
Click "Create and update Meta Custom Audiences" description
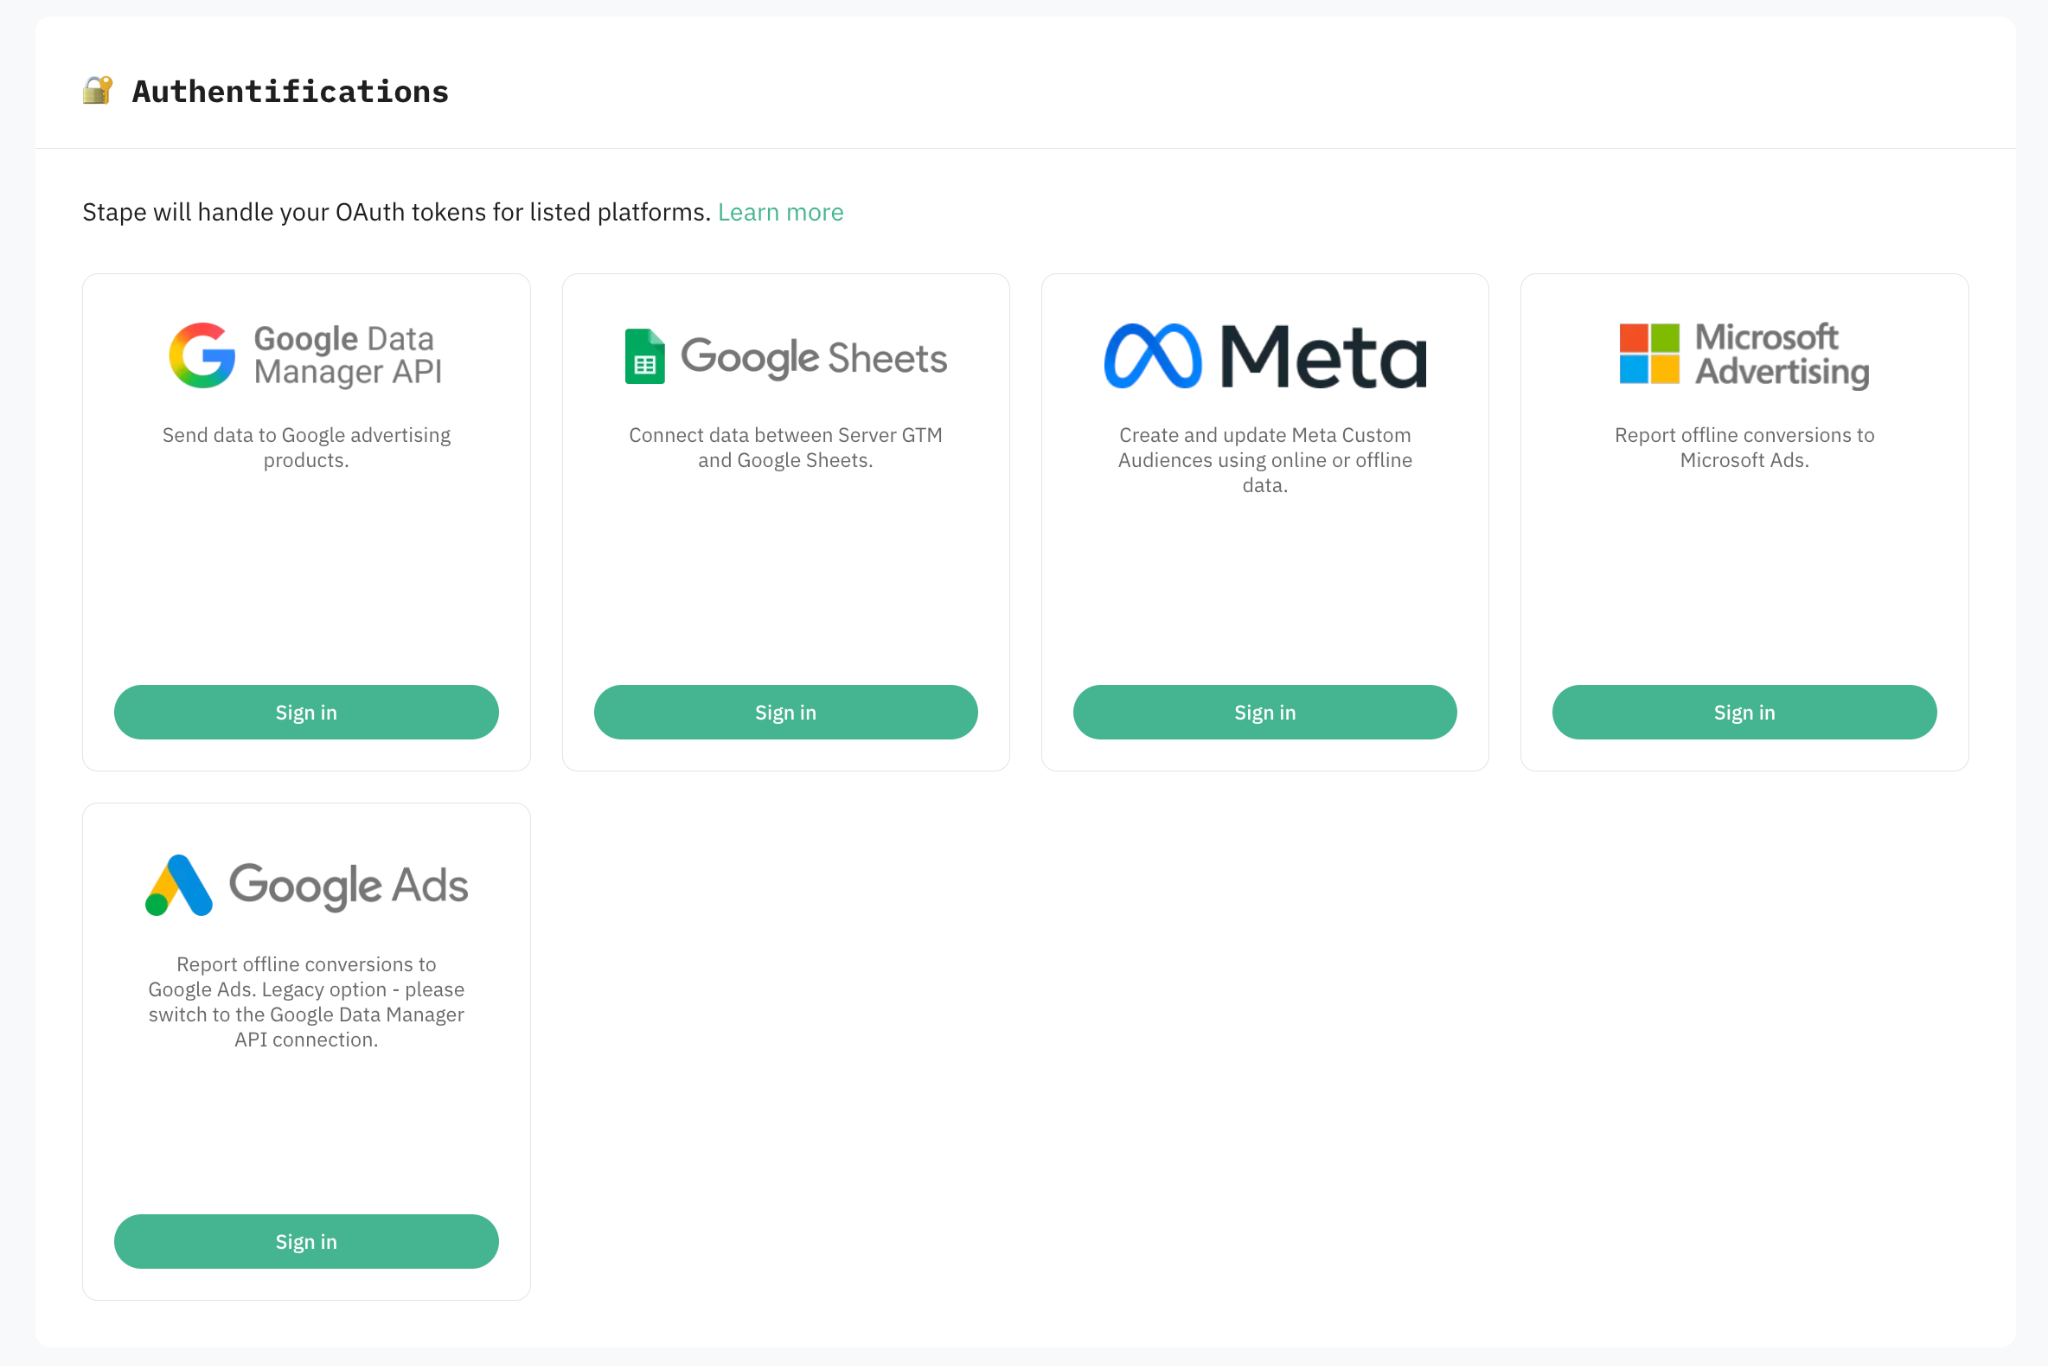click(x=1265, y=460)
